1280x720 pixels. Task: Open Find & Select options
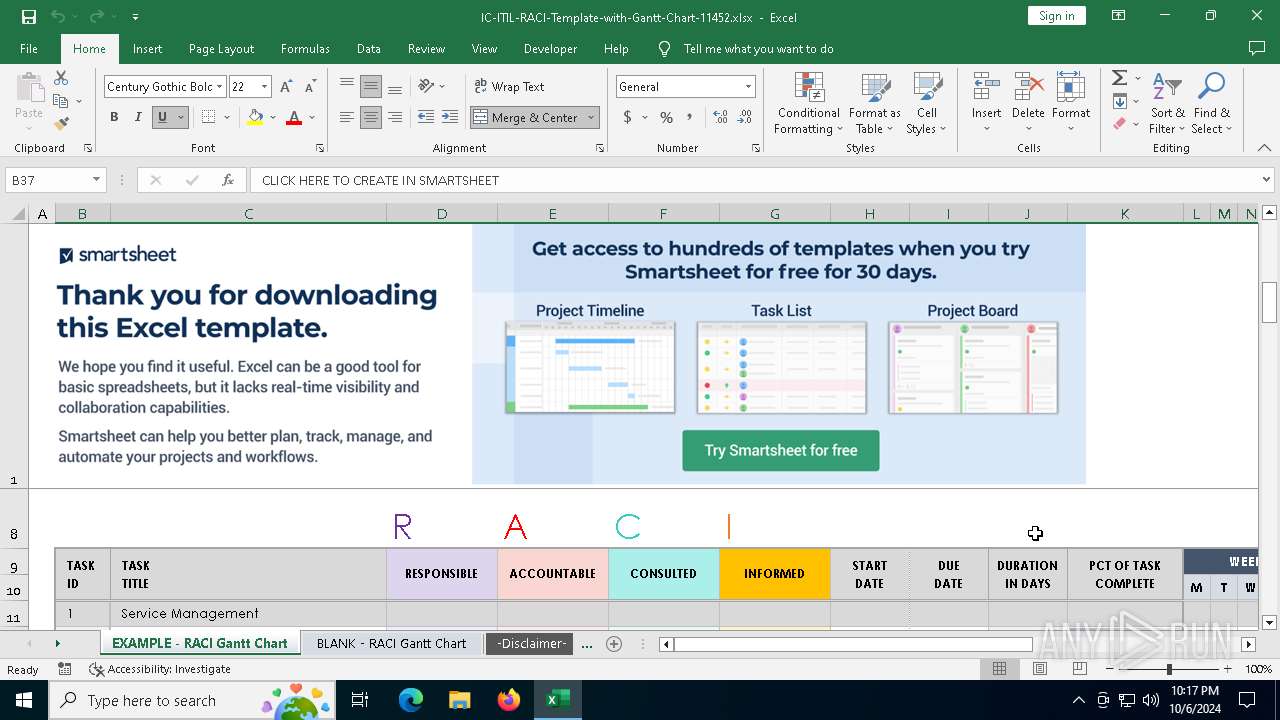pos(1211,103)
